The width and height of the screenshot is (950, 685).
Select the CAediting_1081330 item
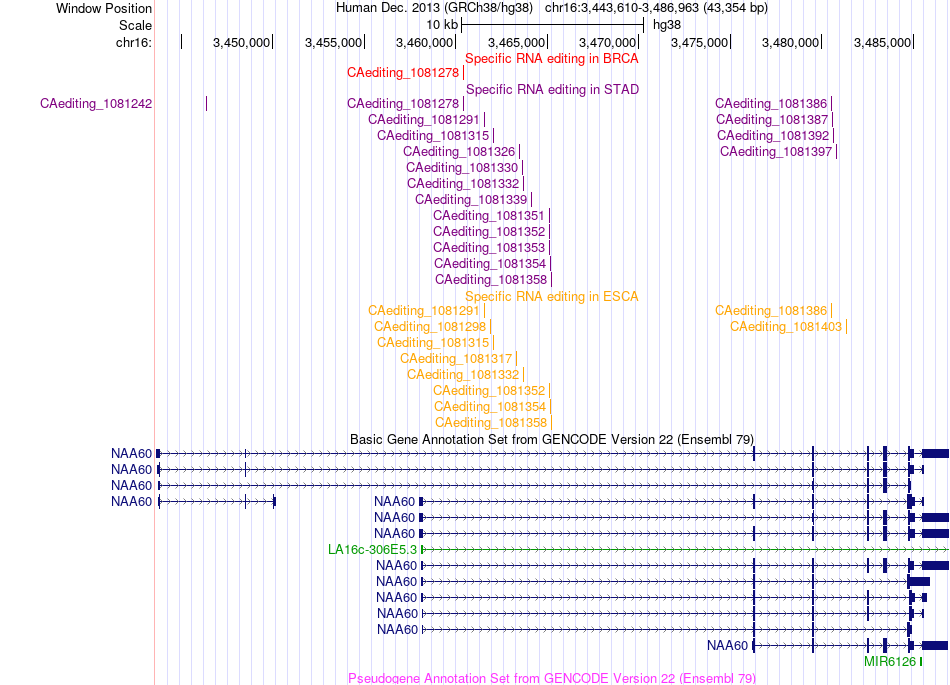click(x=462, y=168)
